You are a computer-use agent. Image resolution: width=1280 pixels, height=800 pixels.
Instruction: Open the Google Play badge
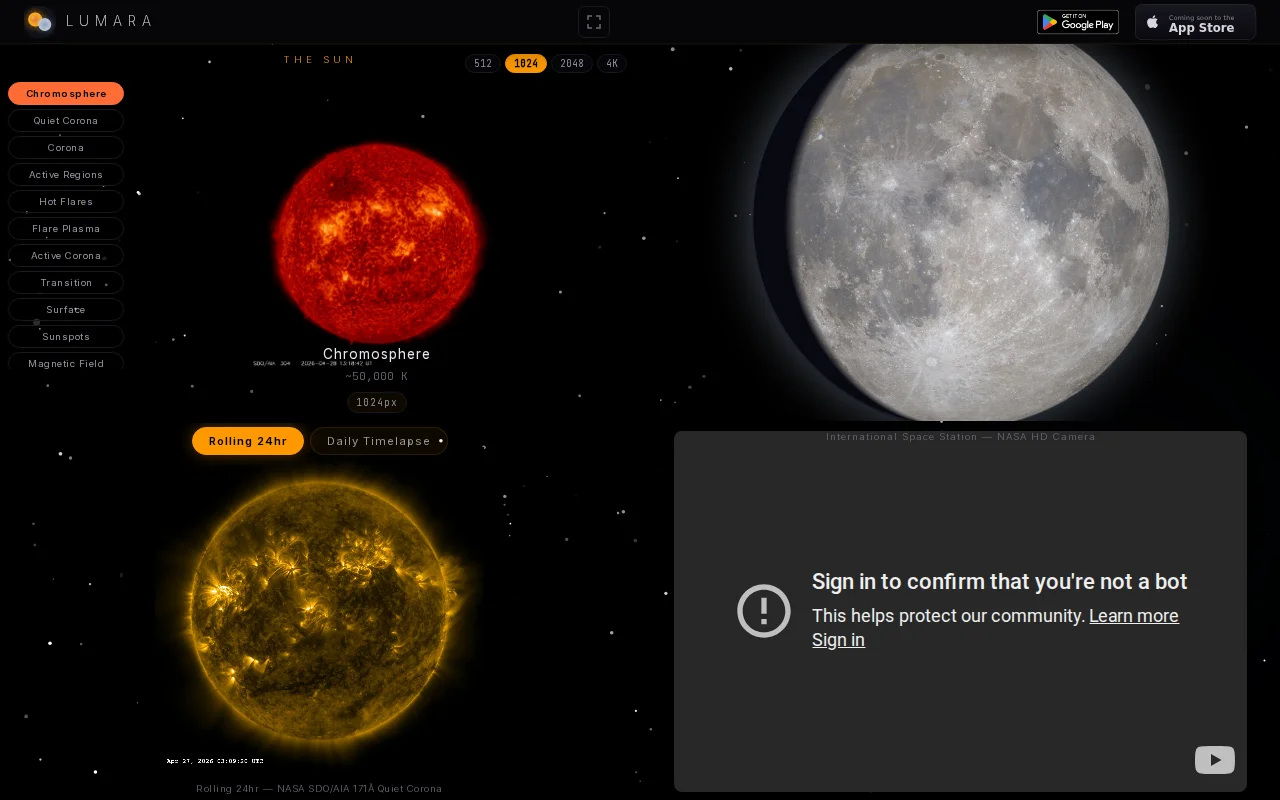point(1078,22)
